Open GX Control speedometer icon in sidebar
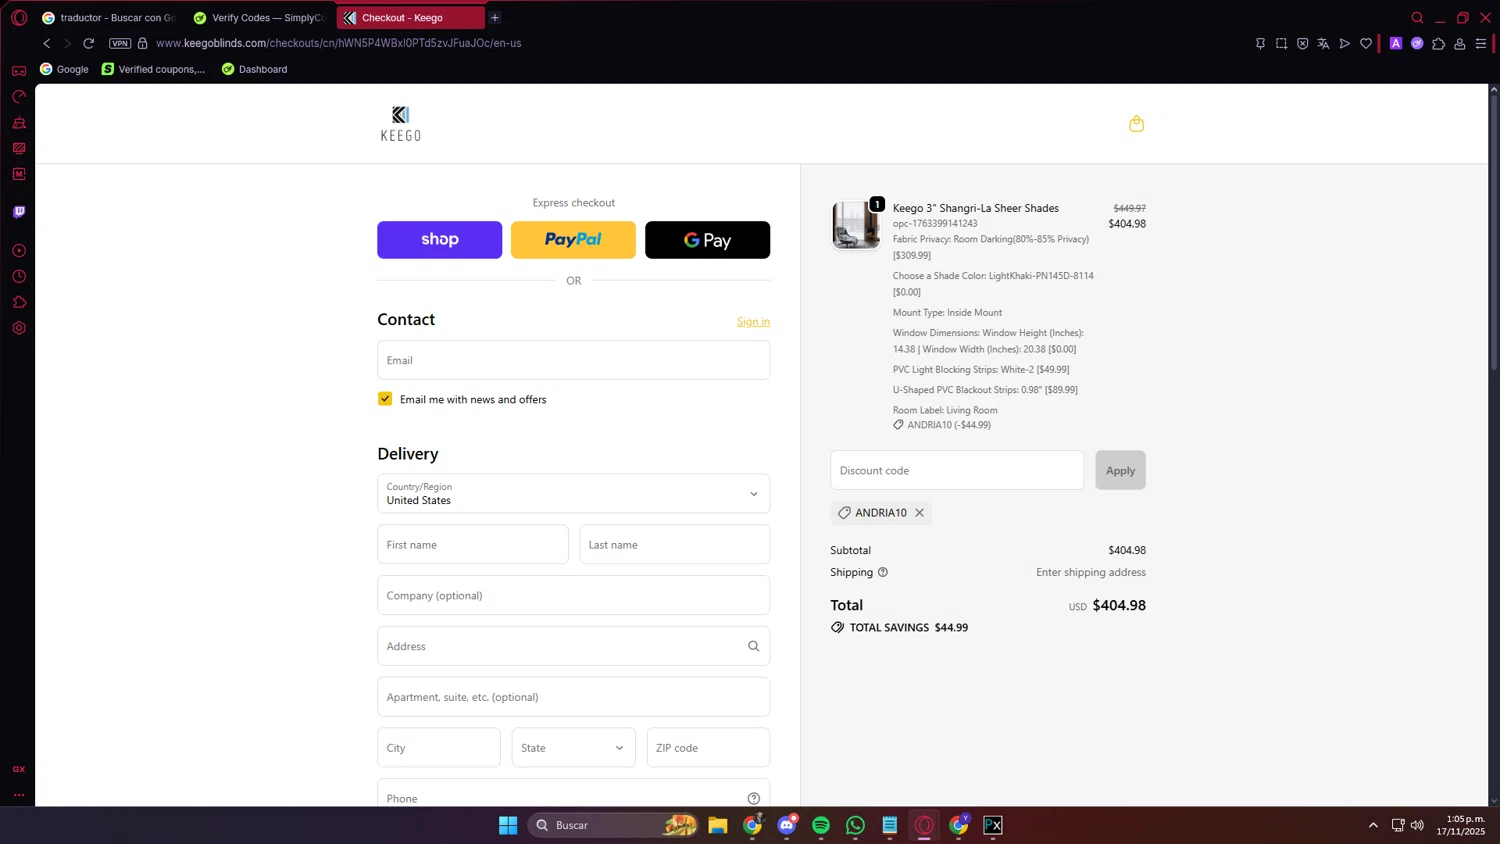This screenshot has width=1500, height=844. 19,97
